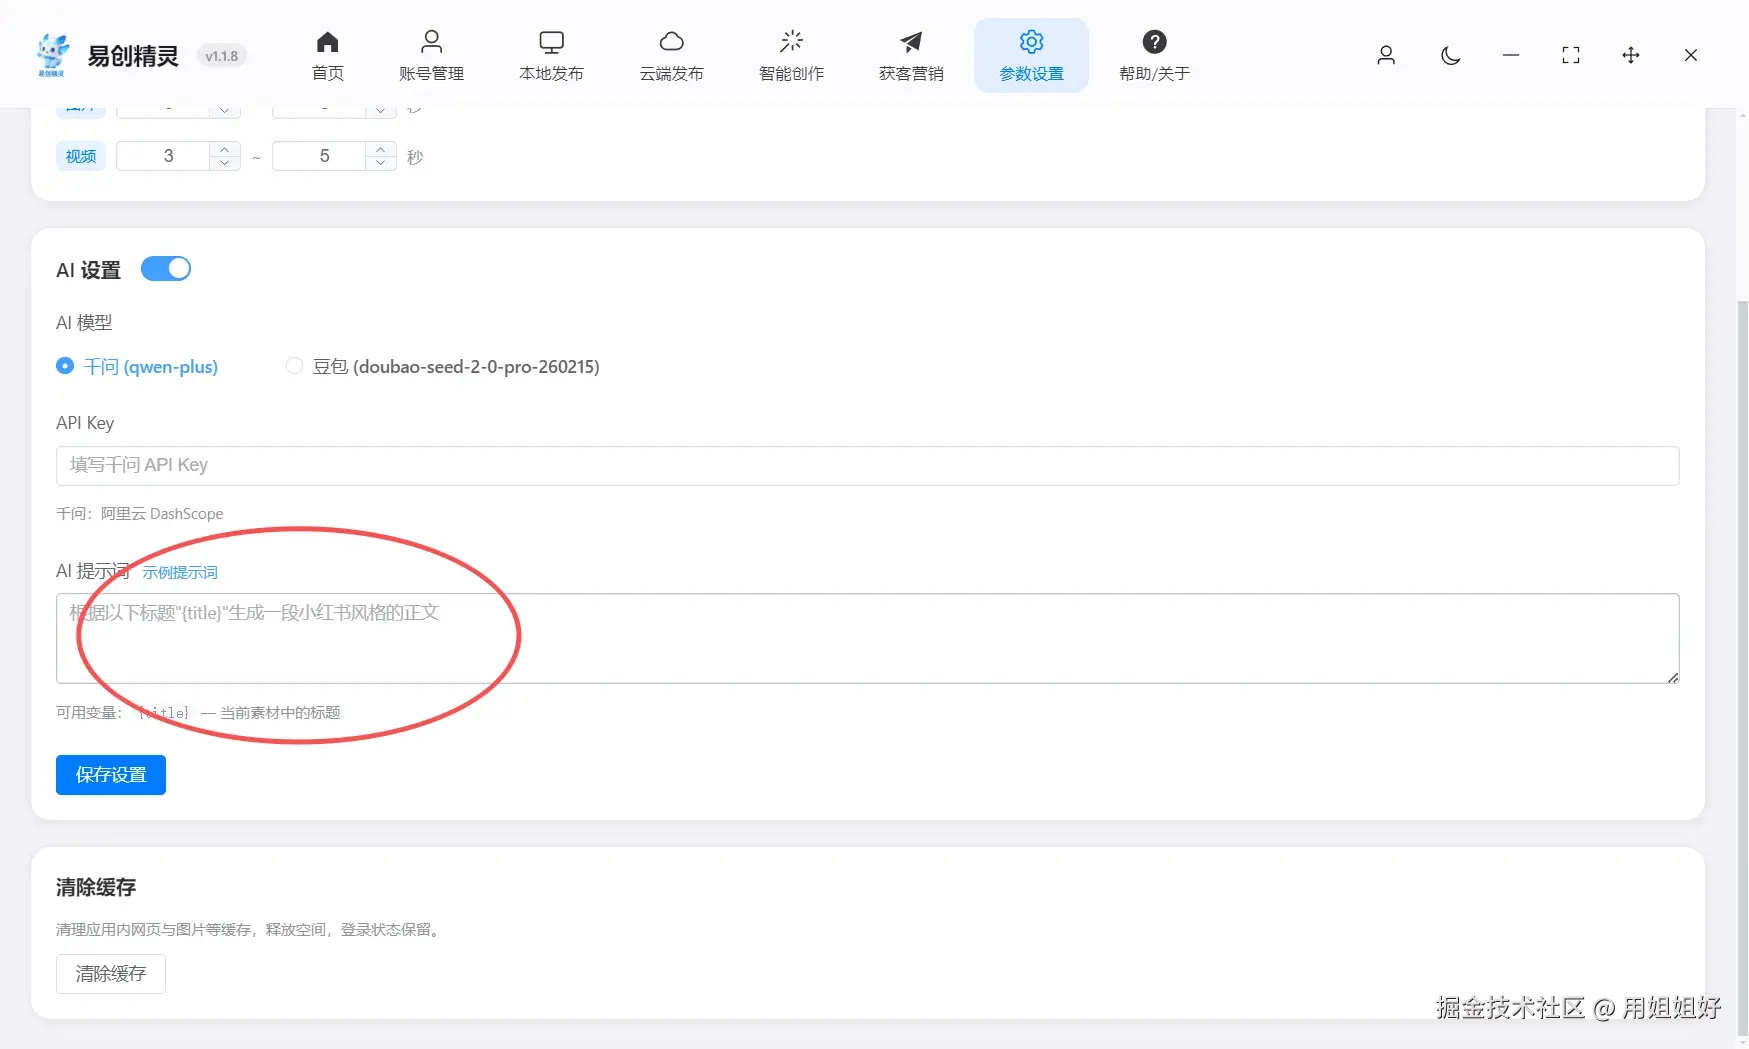Click the v1.1.8 version badge
Screen dimensions: 1749x1049
tap(221, 56)
